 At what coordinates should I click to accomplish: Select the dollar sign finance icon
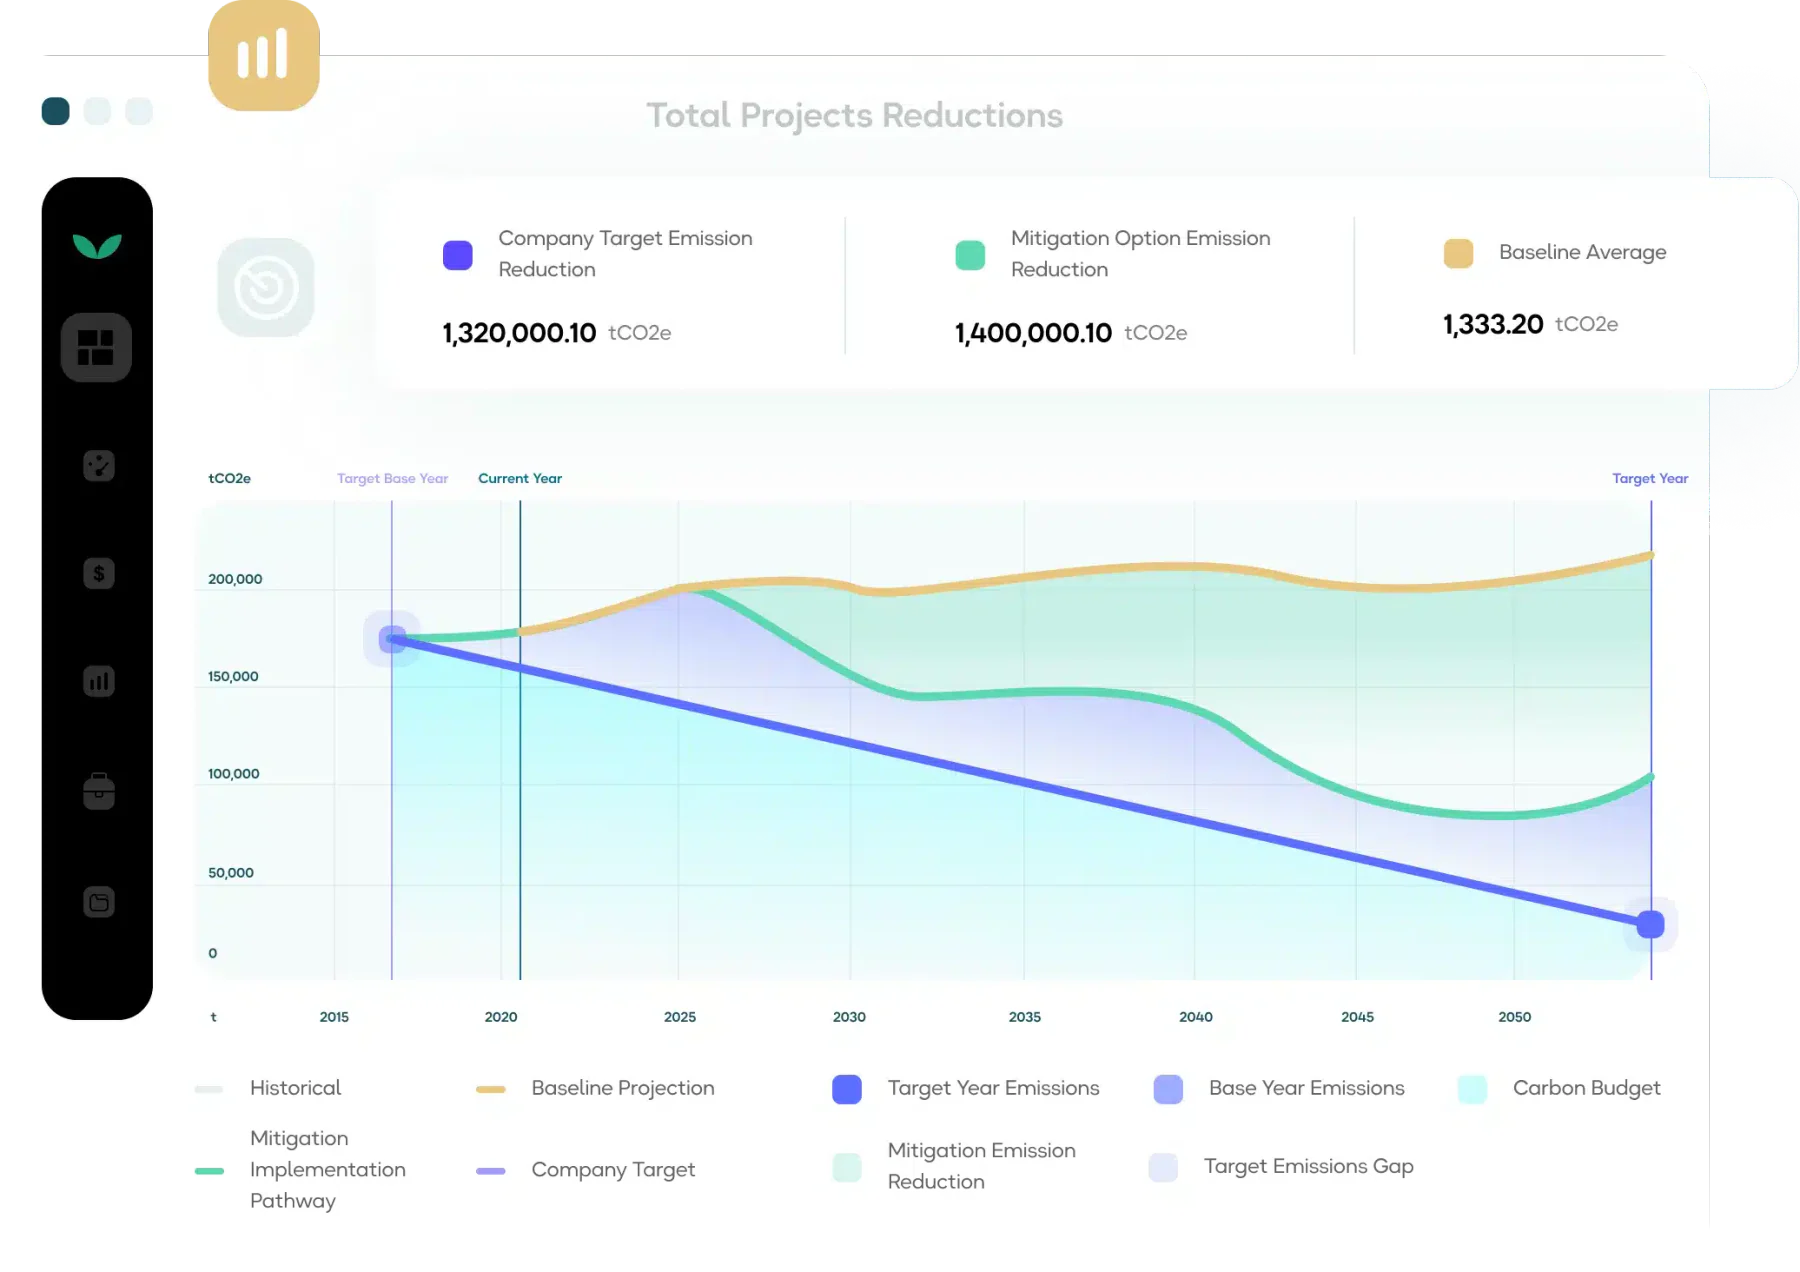tap(98, 573)
